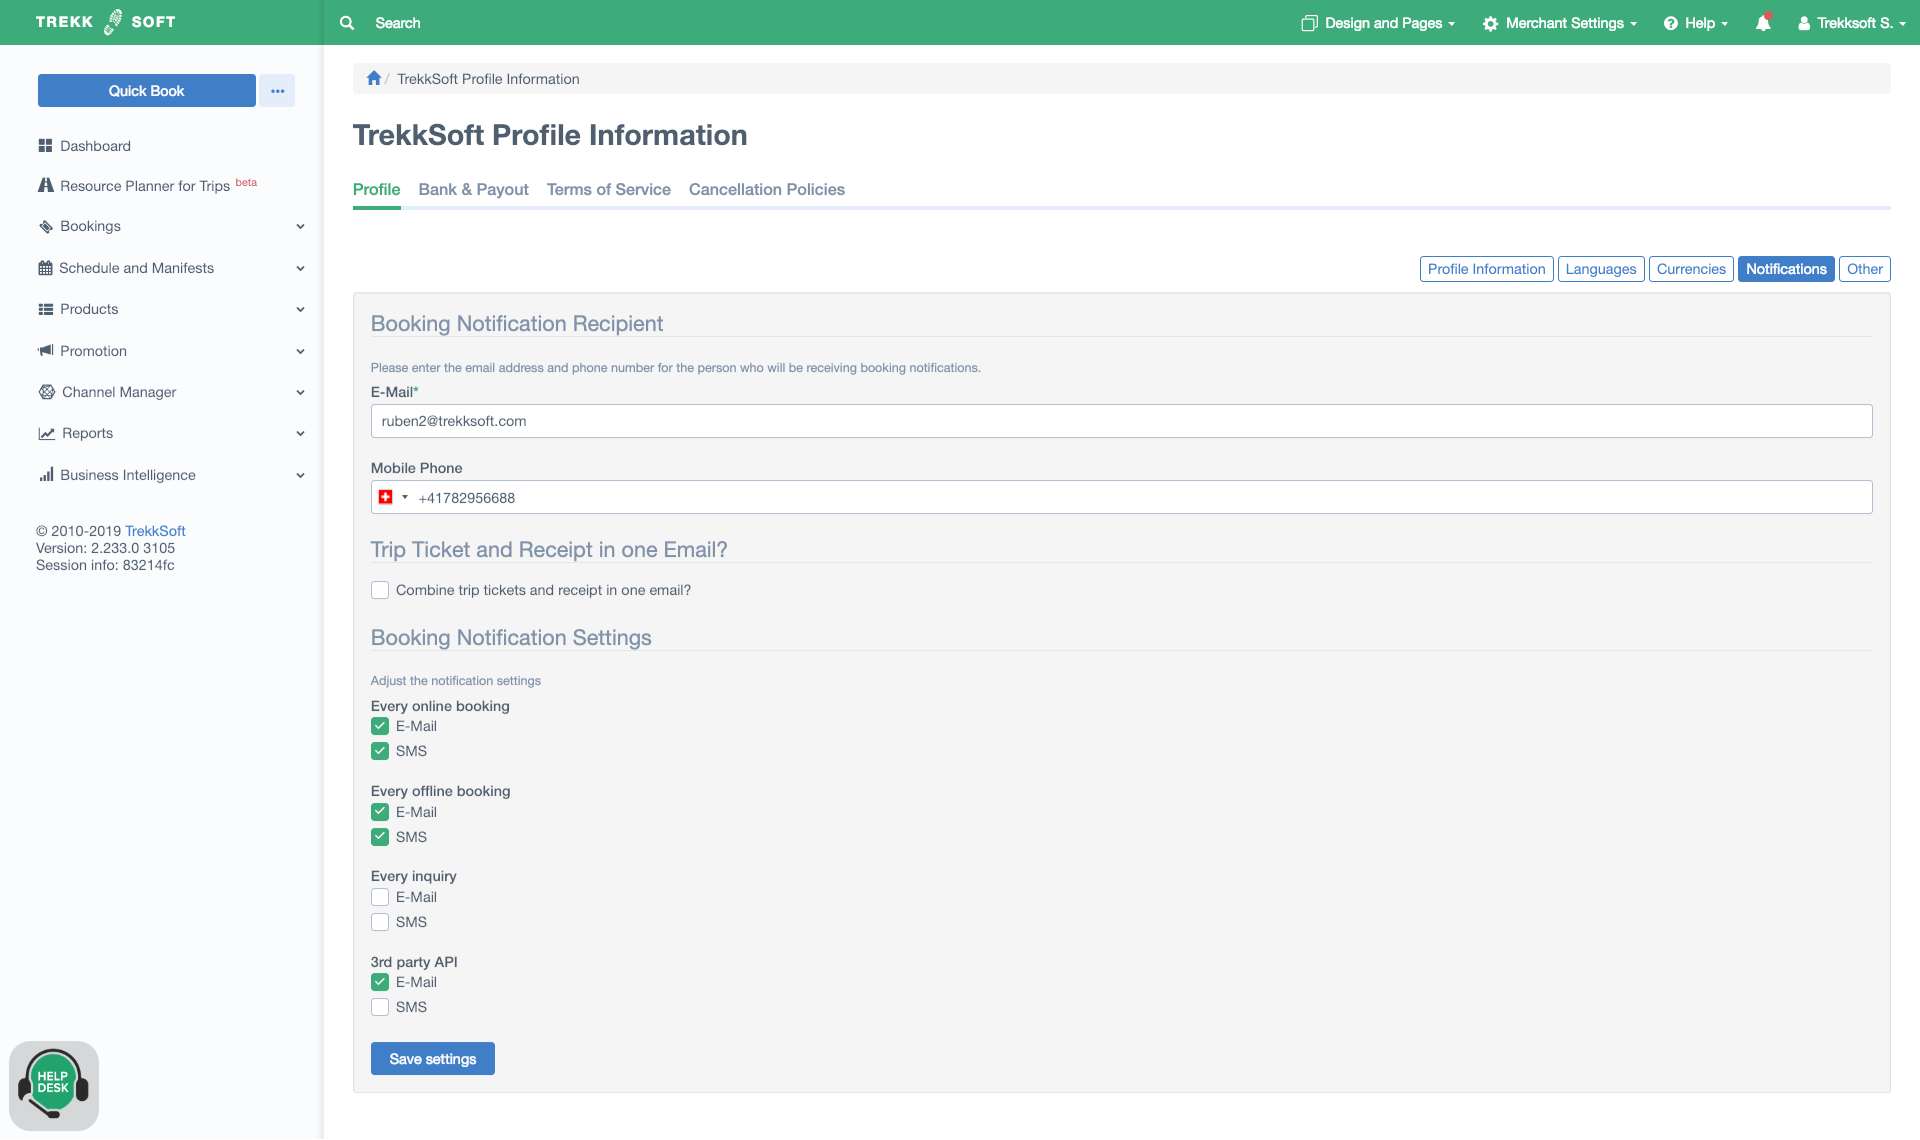Expand the Channel Manager chevron
This screenshot has width=1920, height=1140.
[300, 392]
